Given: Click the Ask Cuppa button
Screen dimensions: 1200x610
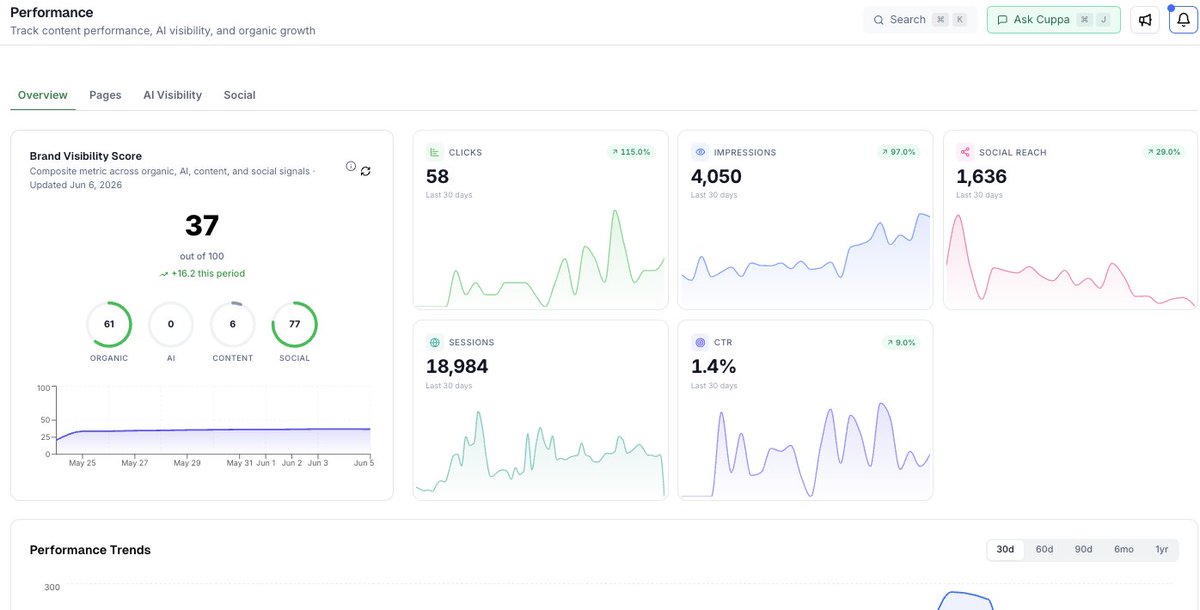Looking at the screenshot, I should (1054, 20).
